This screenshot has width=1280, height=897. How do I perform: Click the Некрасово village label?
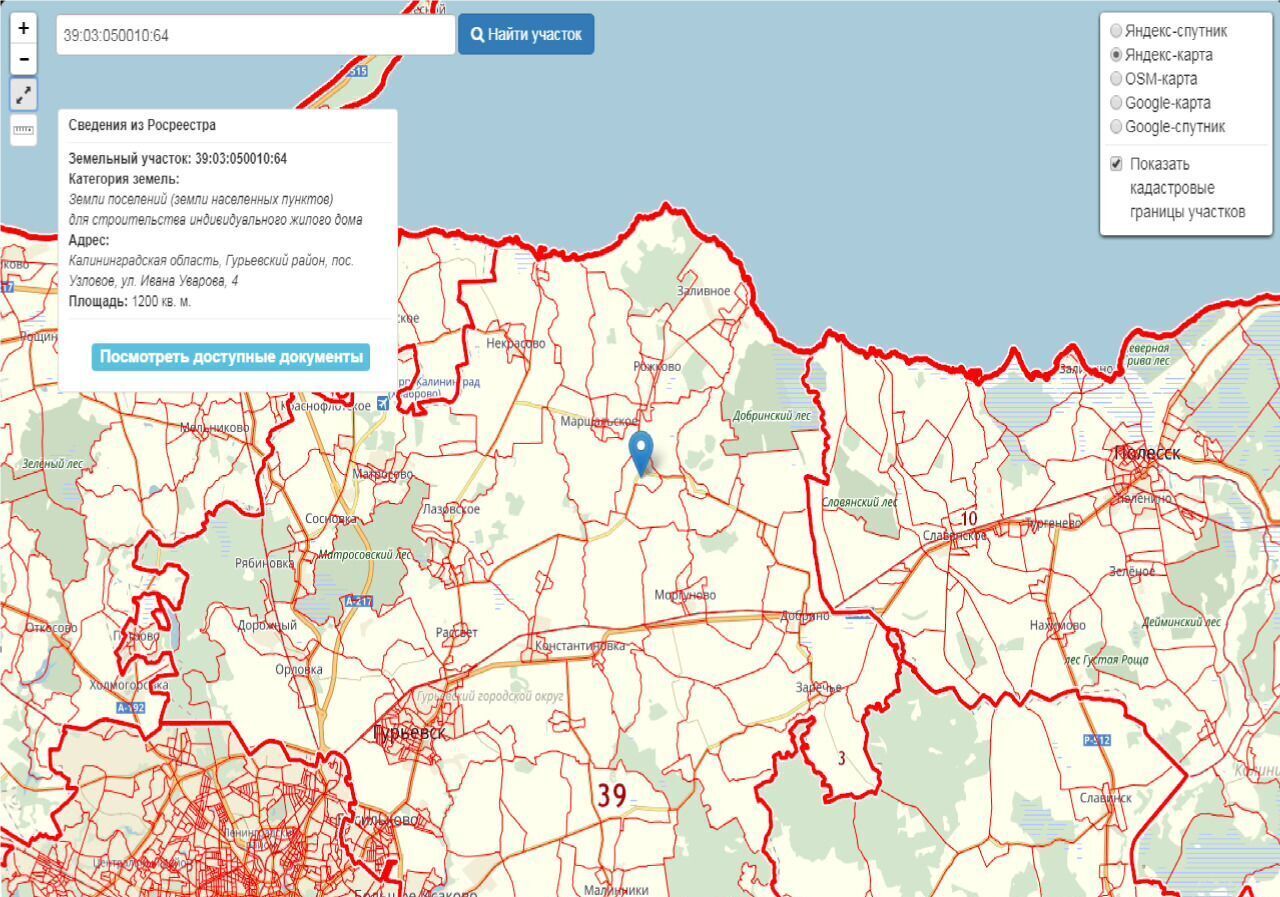pos(516,343)
